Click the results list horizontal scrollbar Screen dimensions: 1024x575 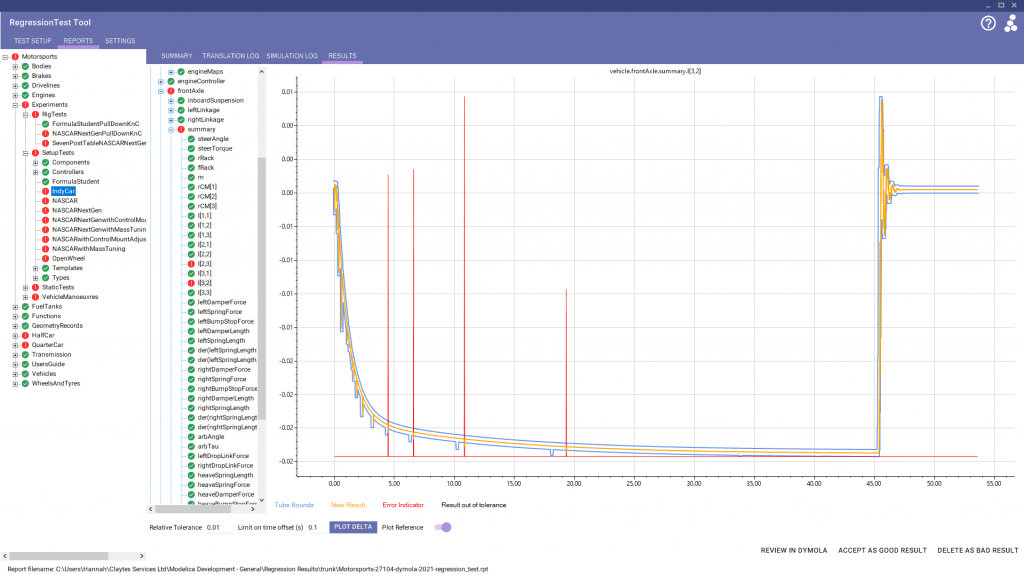pyautogui.click(x=201, y=509)
